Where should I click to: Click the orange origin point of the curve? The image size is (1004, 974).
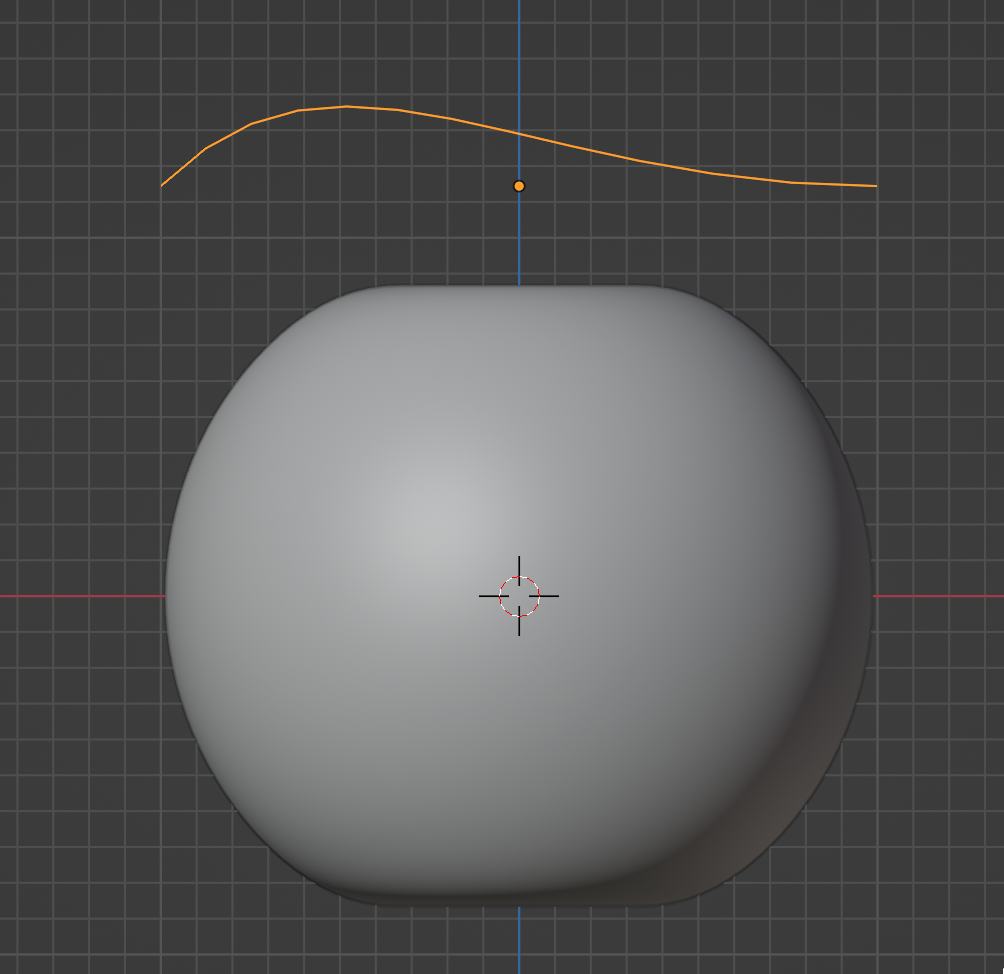pos(519,186)
